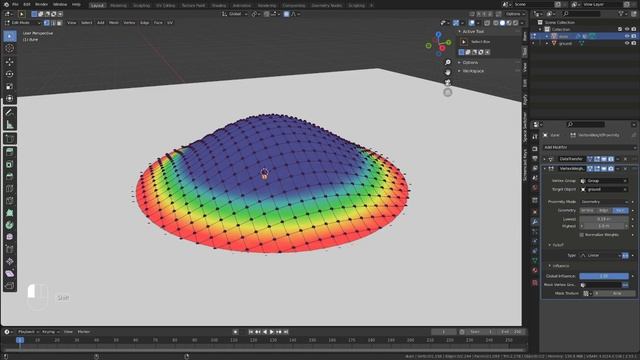This screenshot has height=360, width=640.
Task: Enable edge select mode
Action: pyautogui.click(x=53, y=23)
